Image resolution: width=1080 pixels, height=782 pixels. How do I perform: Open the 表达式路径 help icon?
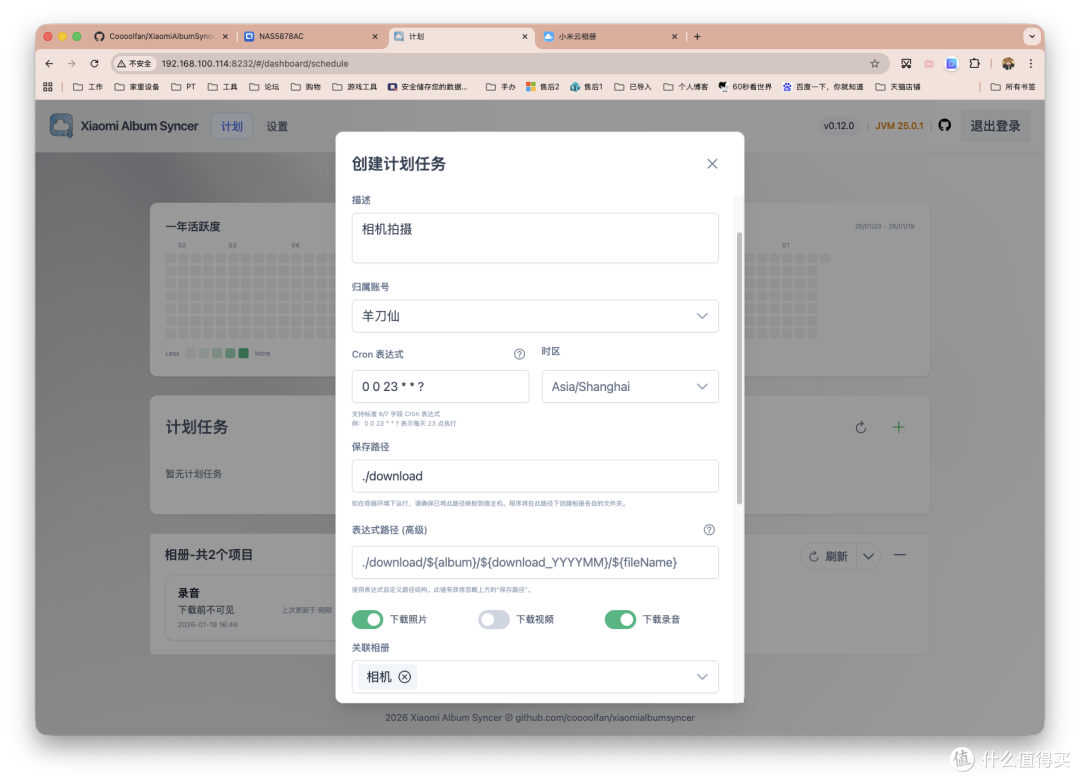coord(709,530)
